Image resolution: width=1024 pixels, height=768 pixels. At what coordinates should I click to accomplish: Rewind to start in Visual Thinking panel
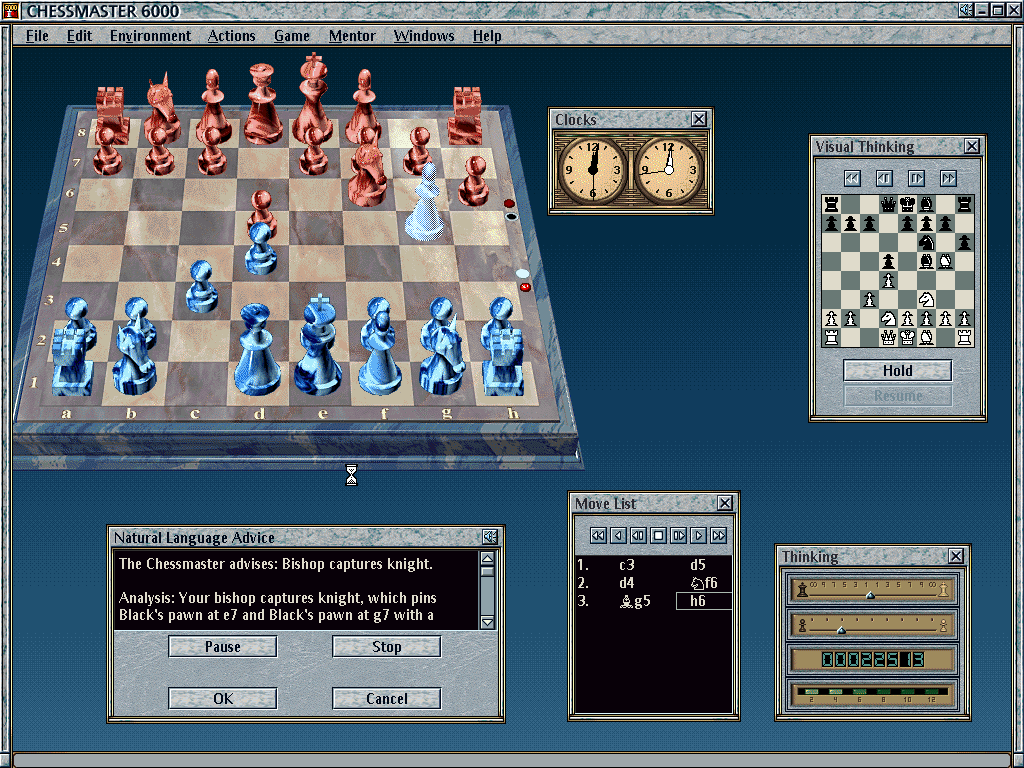[852, 178]
